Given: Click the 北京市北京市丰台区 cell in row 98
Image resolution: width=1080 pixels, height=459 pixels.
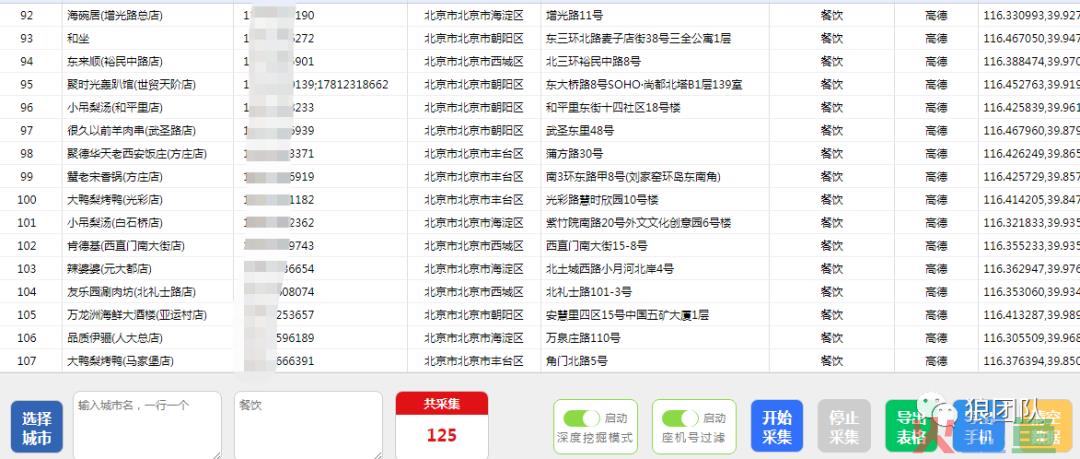Looking at the screenshot, I should pos(474,154).
